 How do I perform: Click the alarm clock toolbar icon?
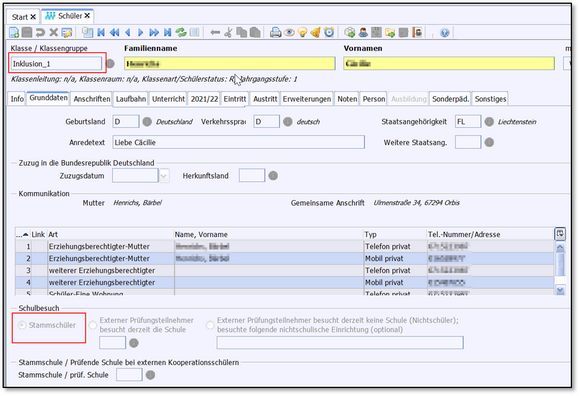329,33
